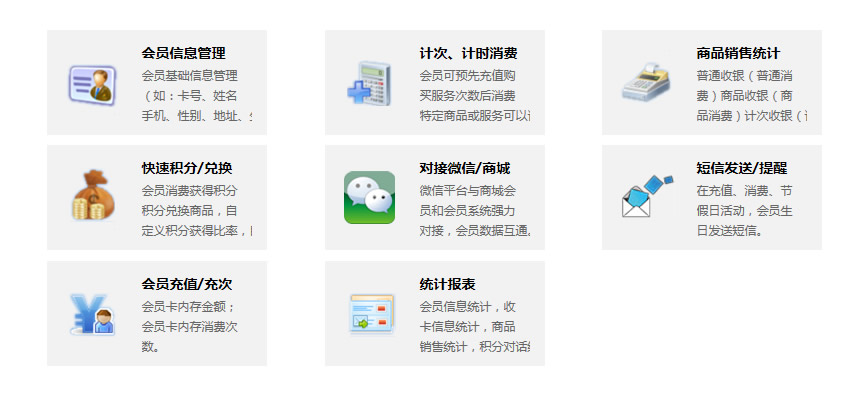
Task: Open the 会员信息管理 heading
Action: click(x=183, y=53)
